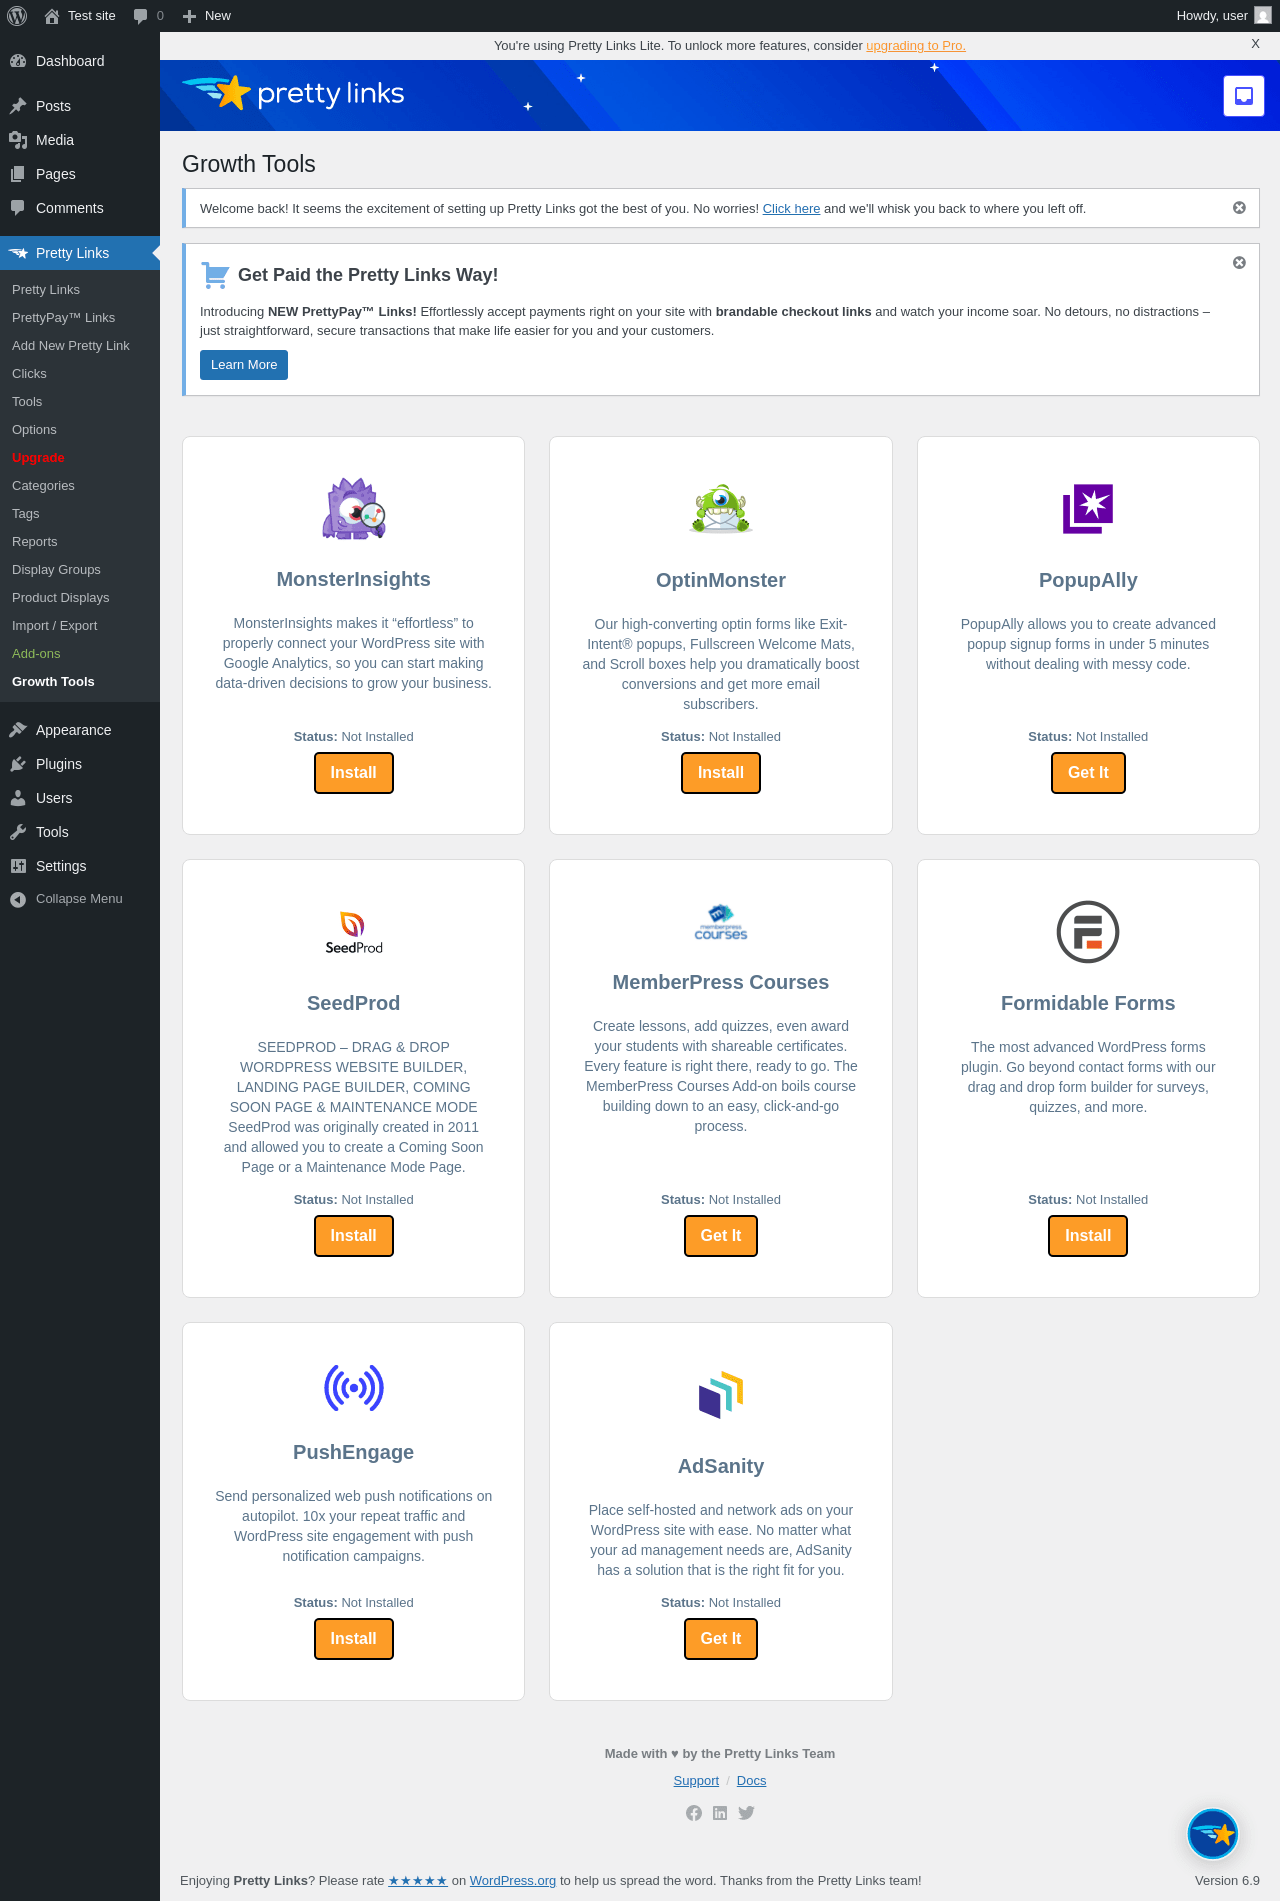
Task: Install the Formidable Forms plugin
Action: [1088, 1236]
